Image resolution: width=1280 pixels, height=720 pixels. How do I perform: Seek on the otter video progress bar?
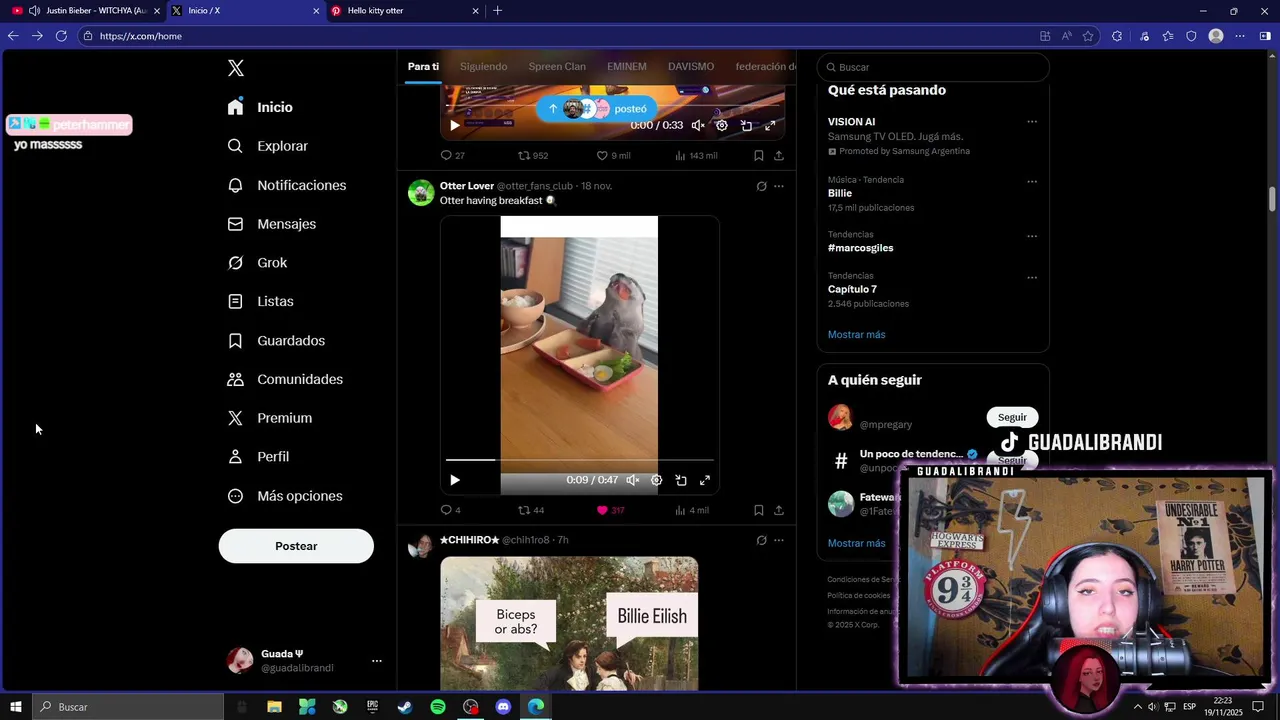point(580,460)
